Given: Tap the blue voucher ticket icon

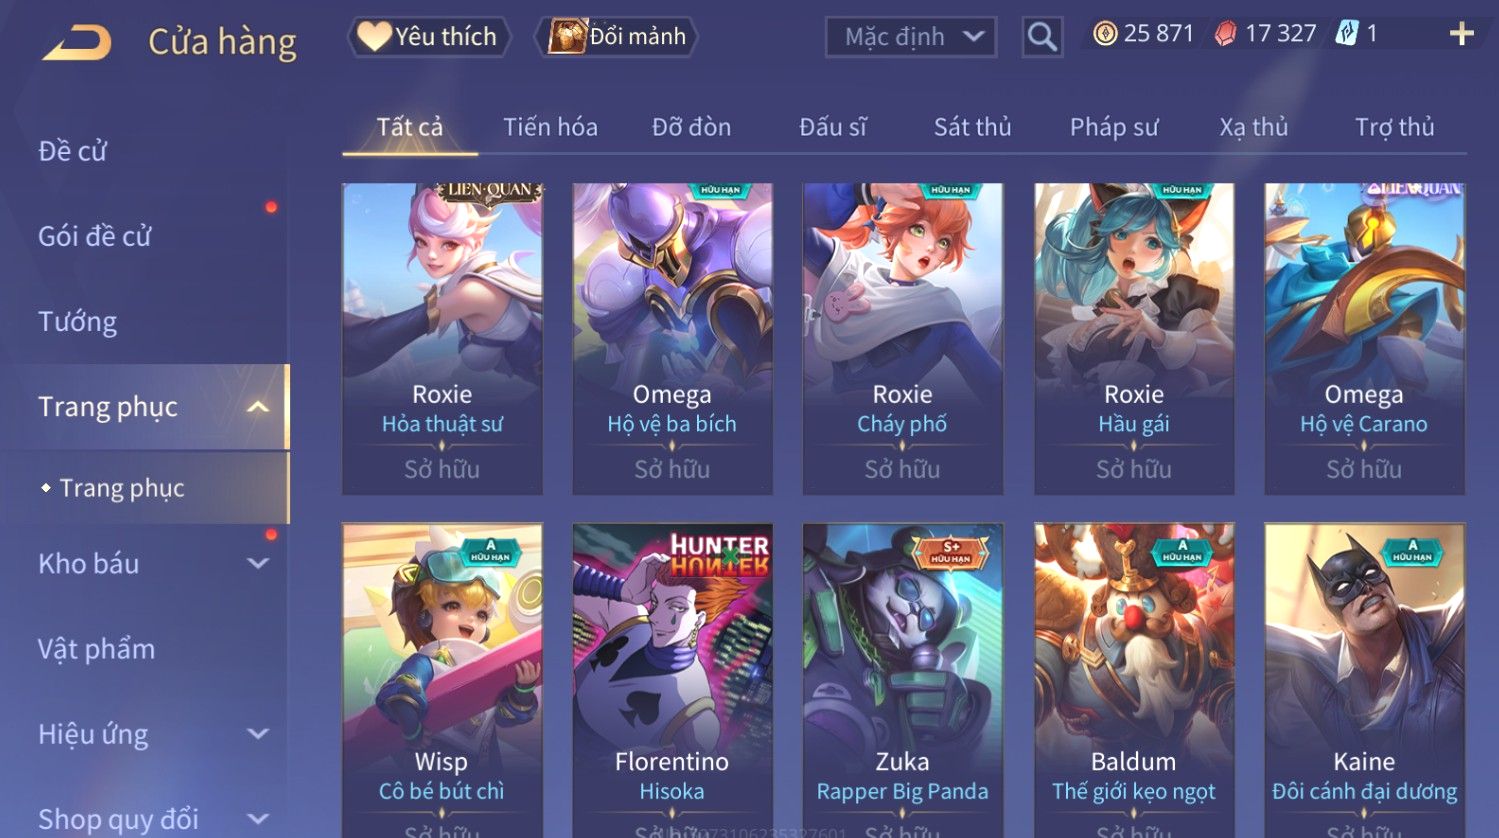Looking at the screenshot, I should [x=1346, y=34].
